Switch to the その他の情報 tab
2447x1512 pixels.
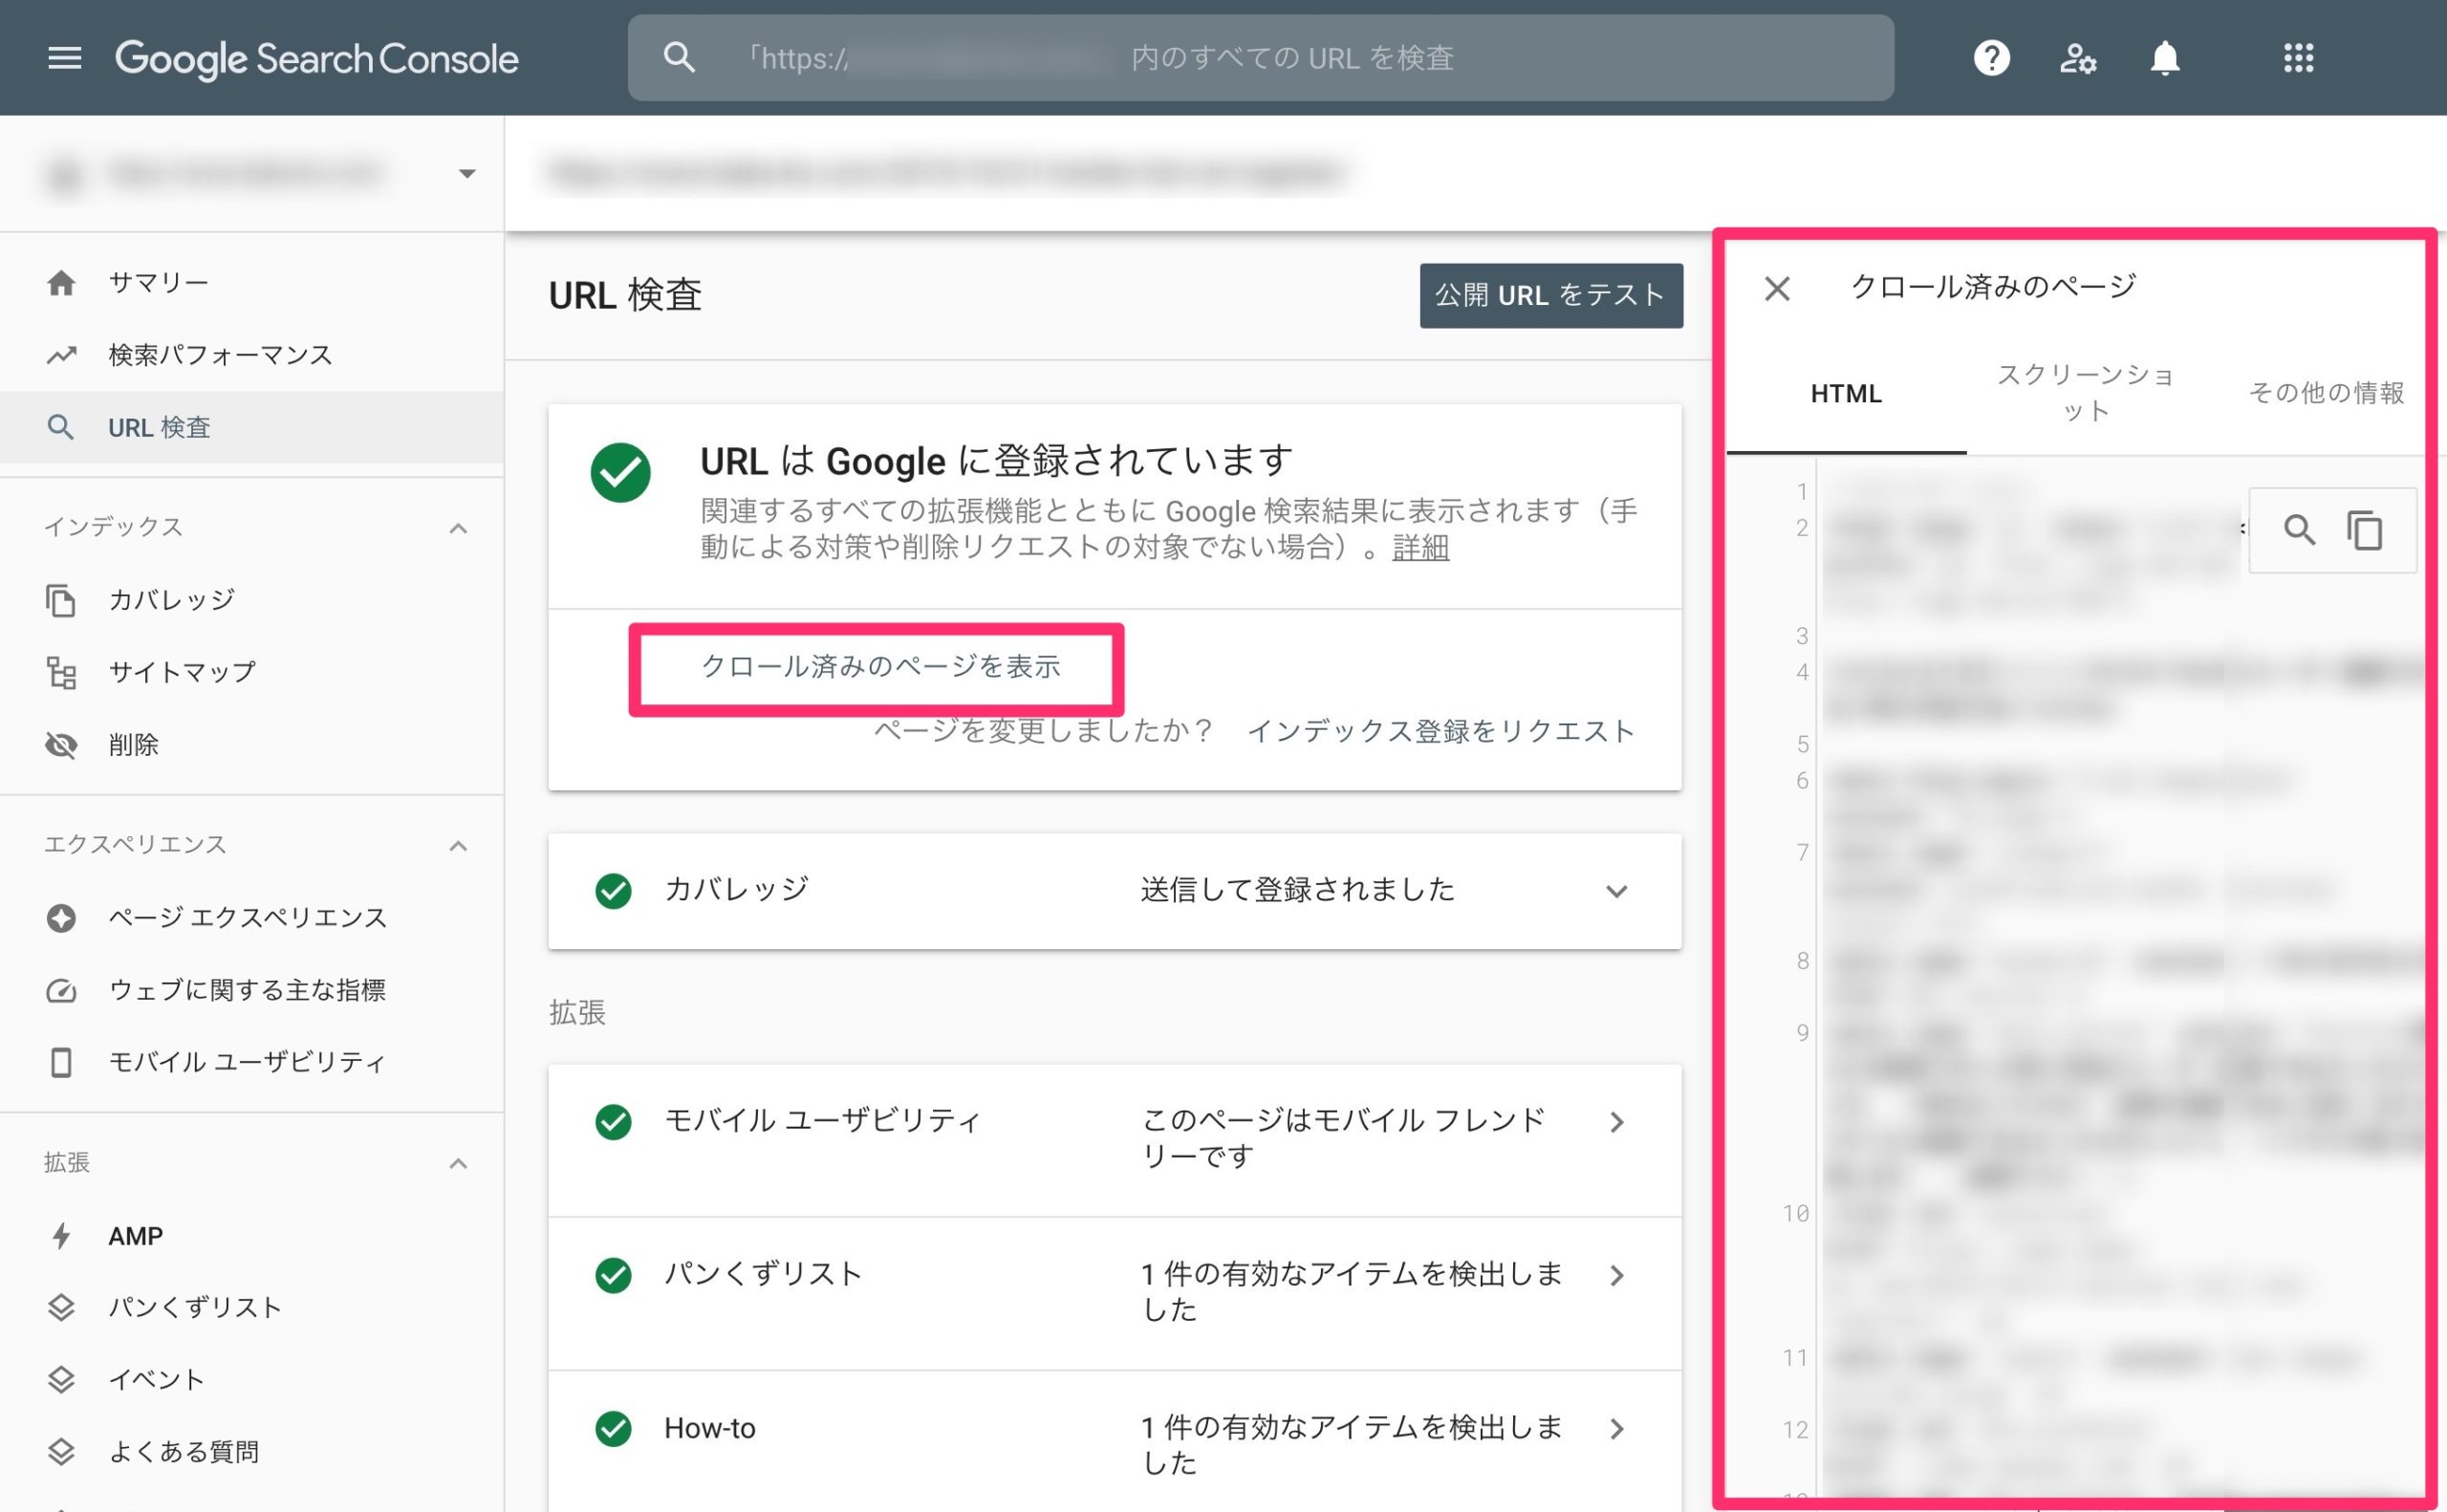click(2326, 394)
